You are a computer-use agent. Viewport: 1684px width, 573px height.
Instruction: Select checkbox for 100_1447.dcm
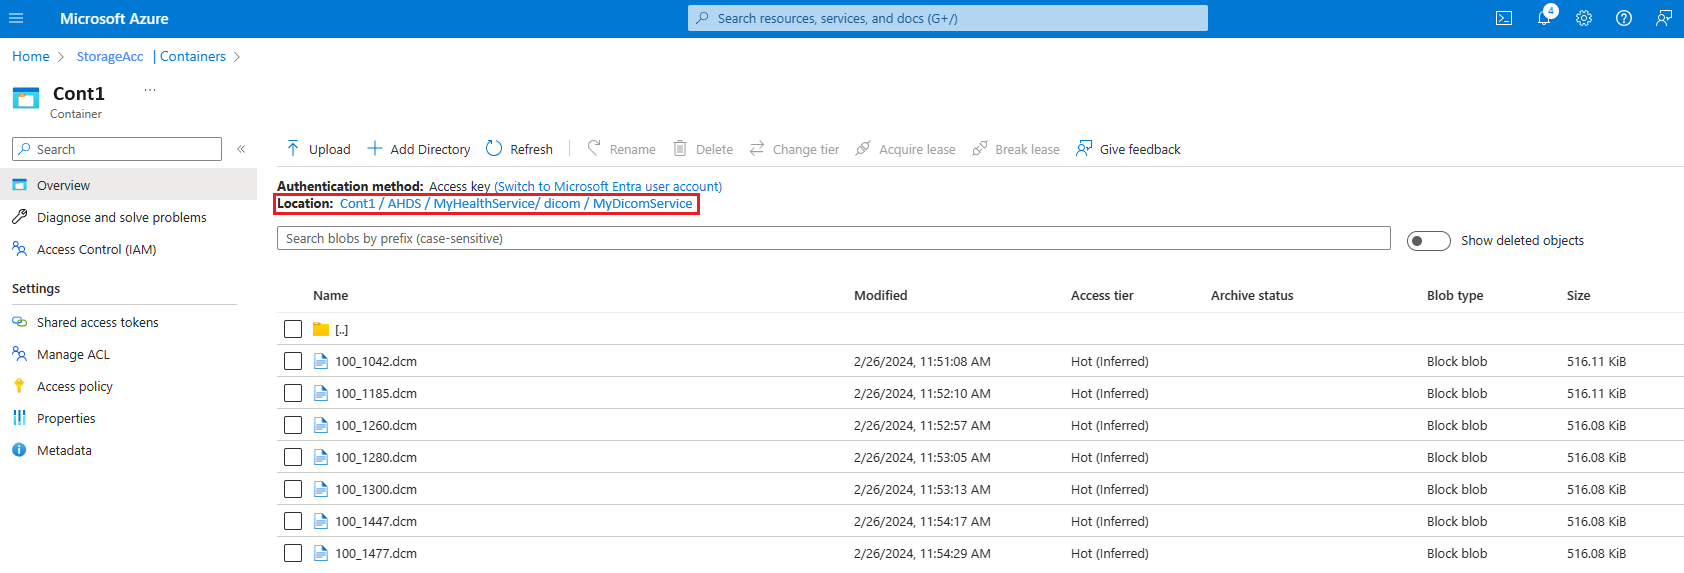(x=293, y=521)
